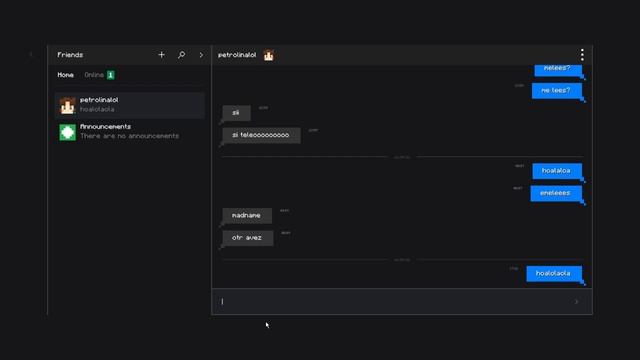Click the hoalolaola preview under petrolinalol
The height and width of the screenshot is (360, 640).
pos(97,109)
